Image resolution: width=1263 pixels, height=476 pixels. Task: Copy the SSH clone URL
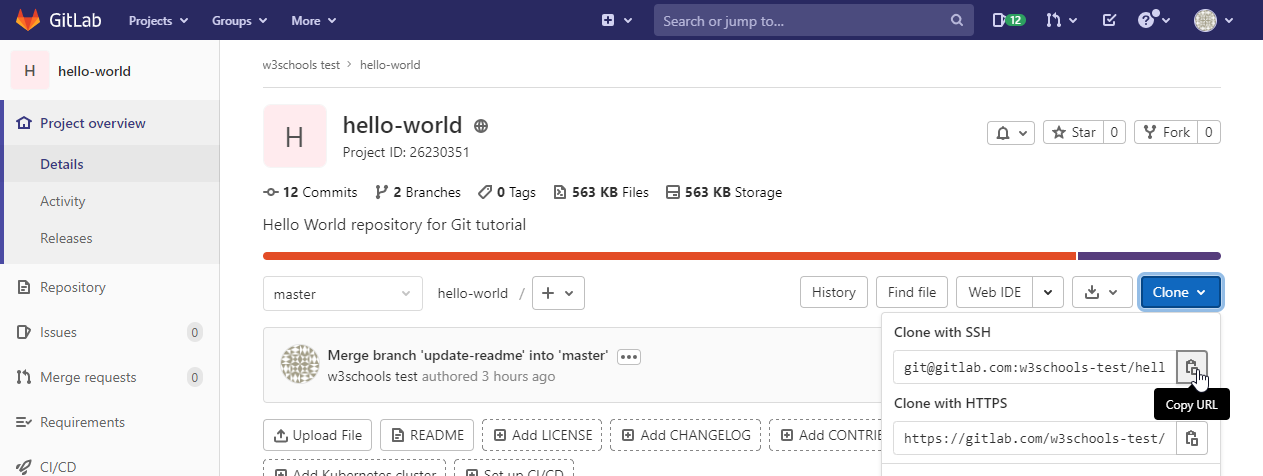click(x=1191, y=367)
